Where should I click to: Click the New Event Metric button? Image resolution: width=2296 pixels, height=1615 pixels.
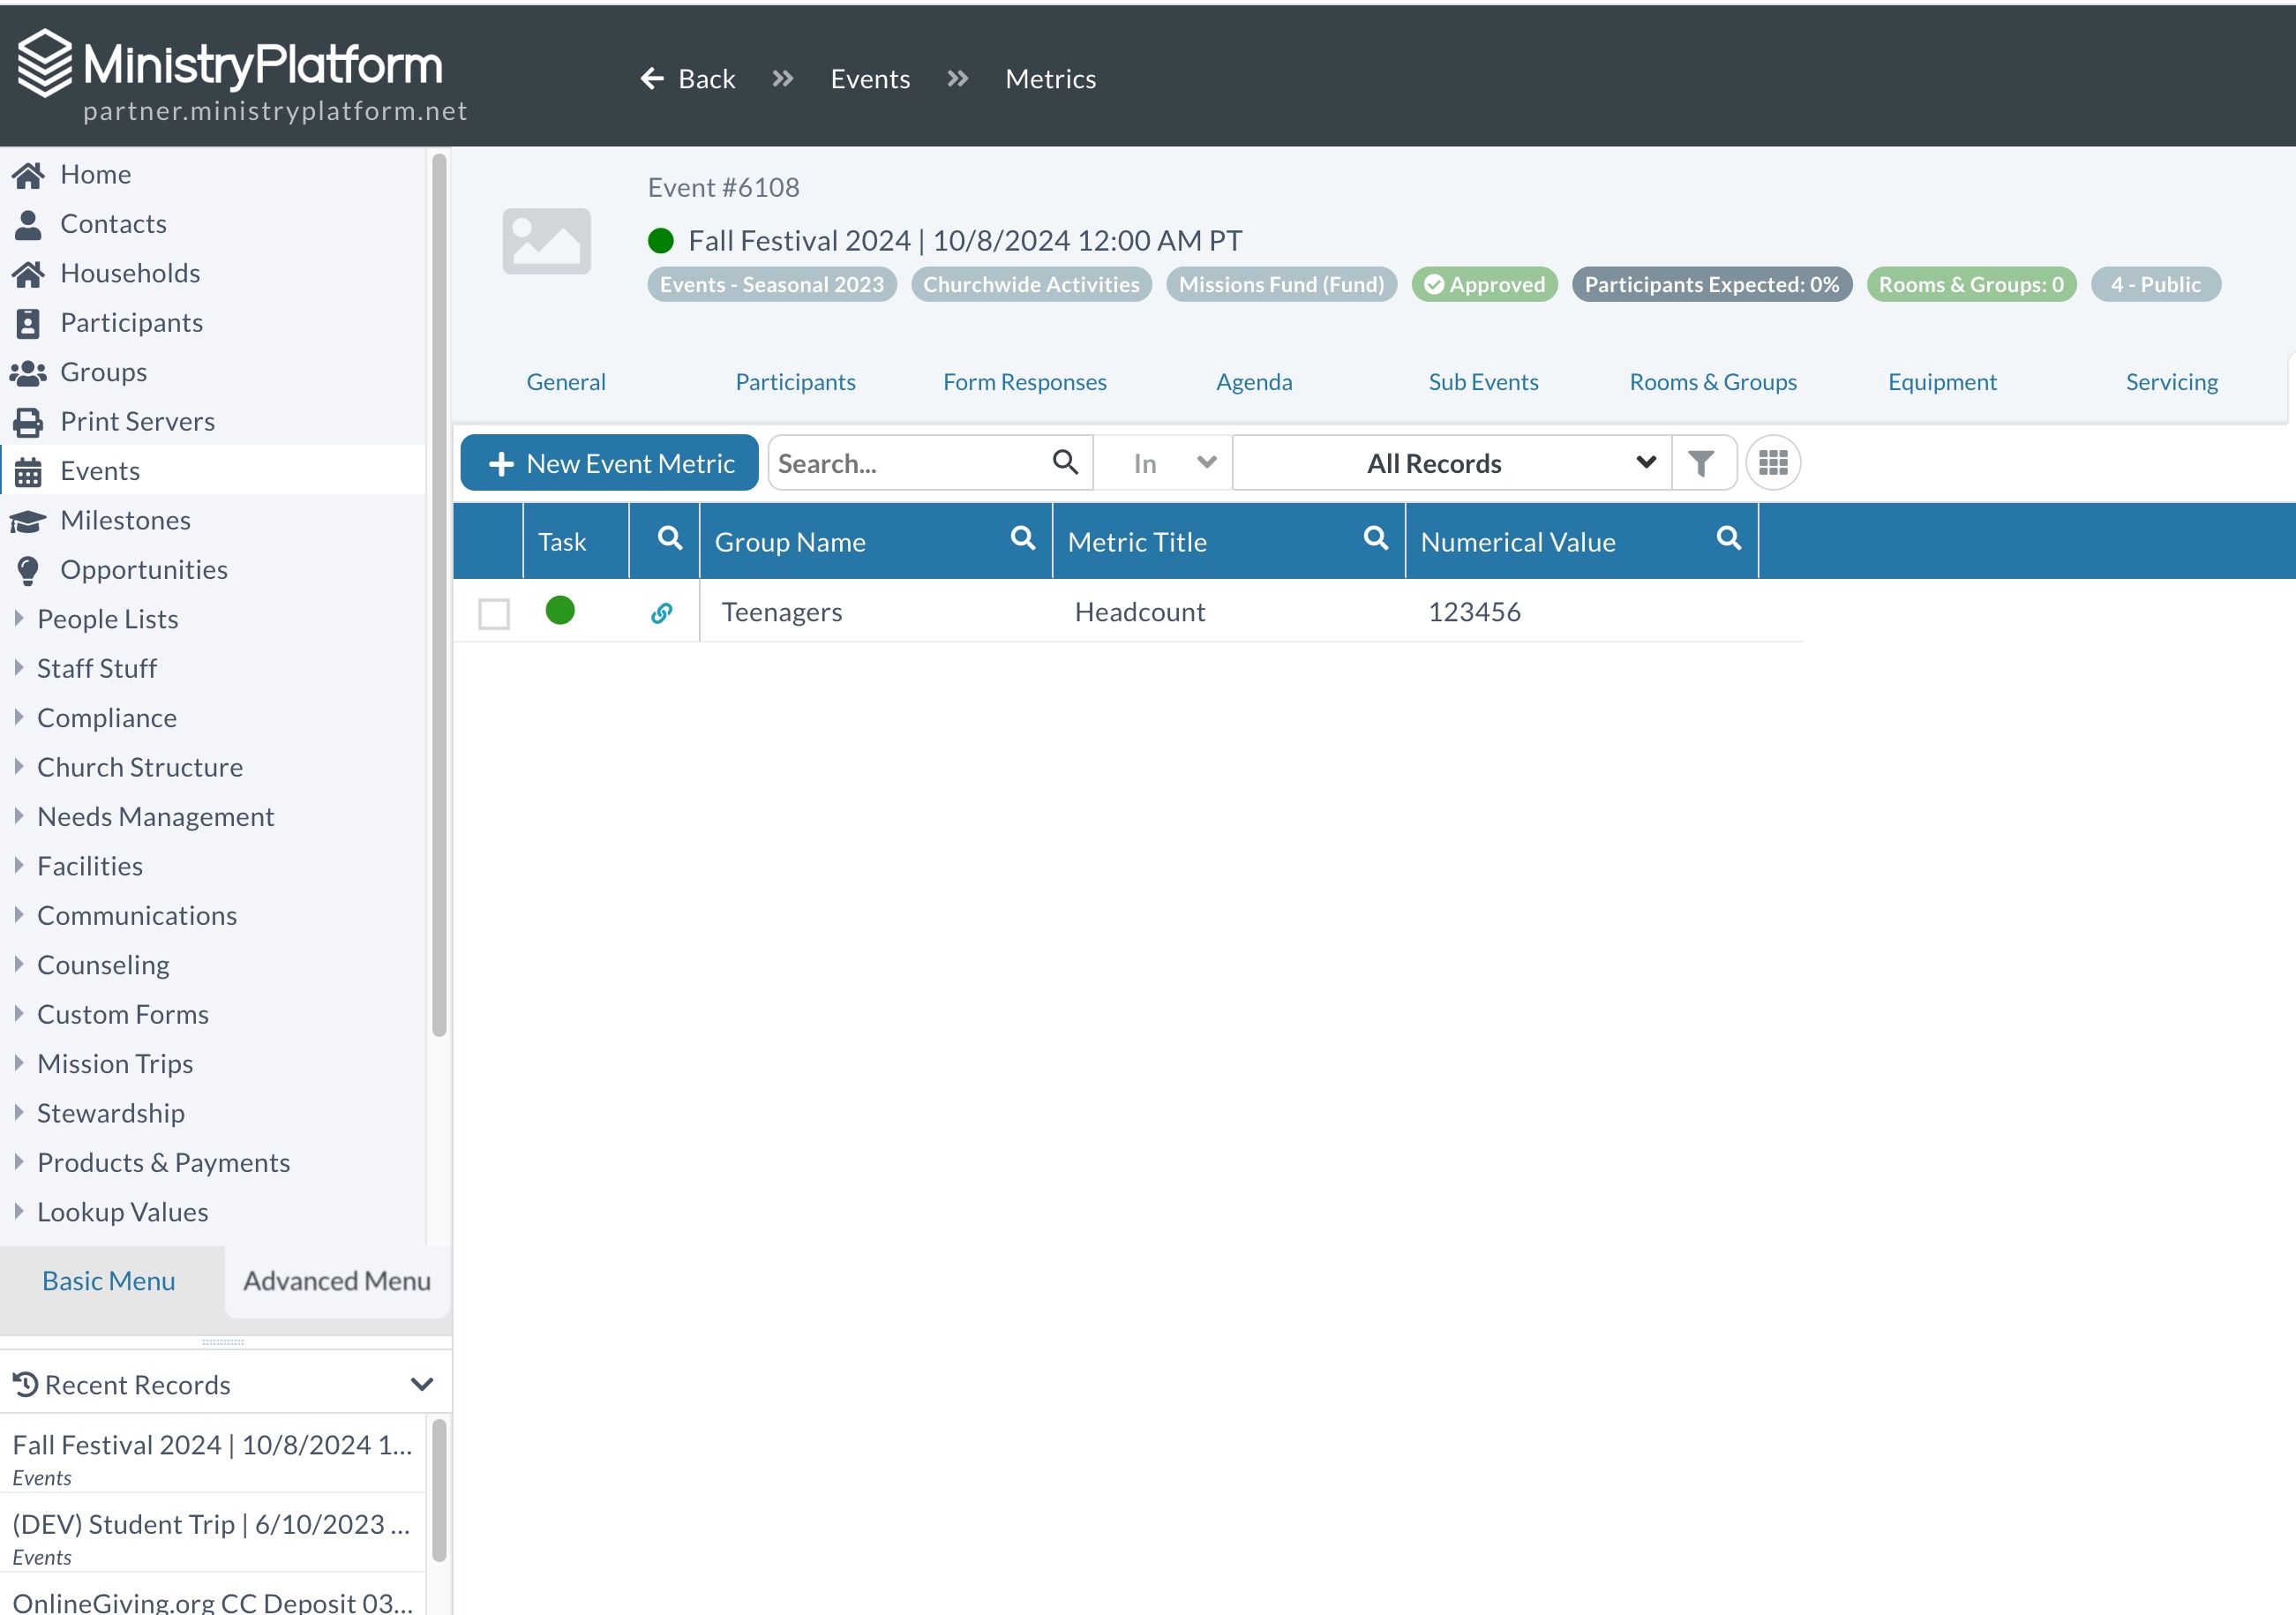610,463
